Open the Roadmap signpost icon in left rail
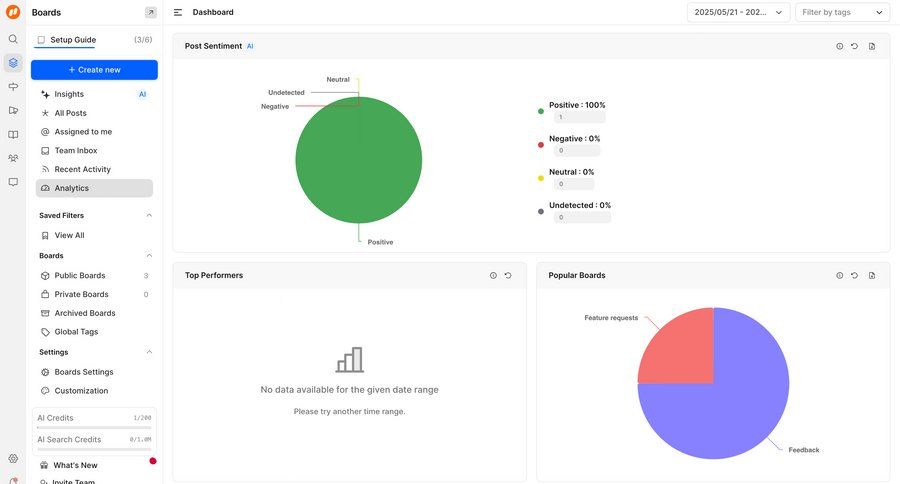 point(13,87)
